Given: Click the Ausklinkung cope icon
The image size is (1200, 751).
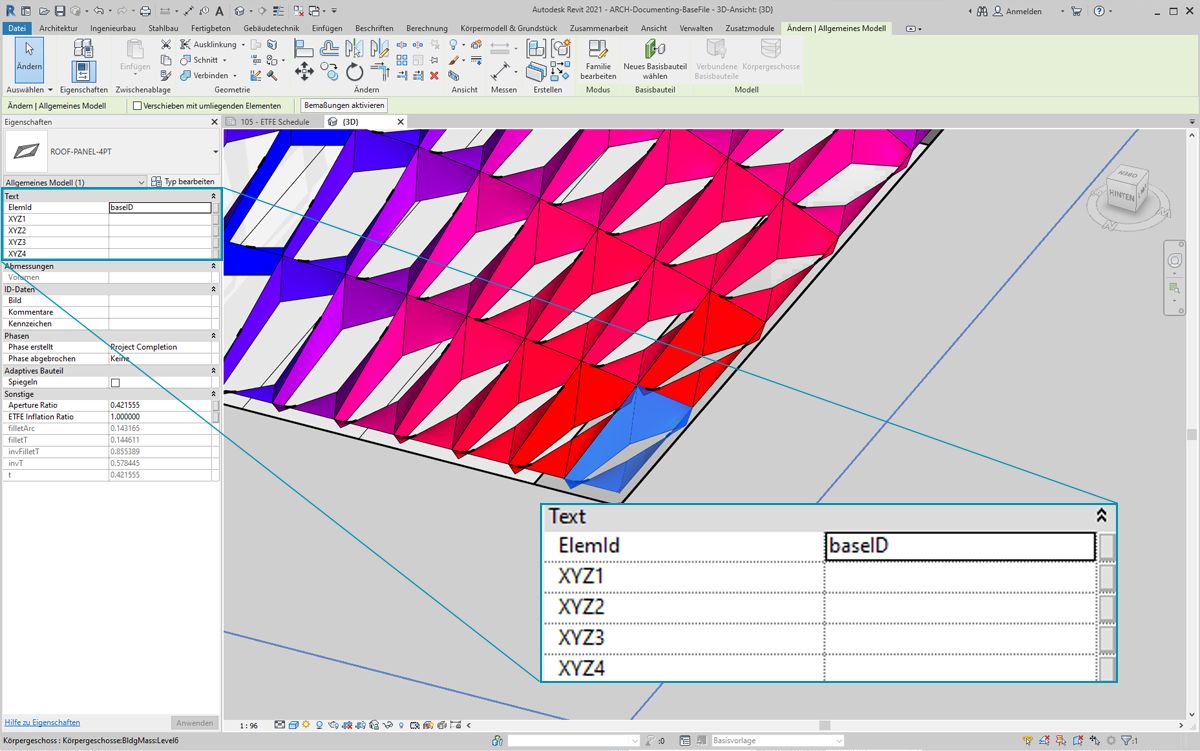Looking at the screenshot, I should [x=185, y=45].
